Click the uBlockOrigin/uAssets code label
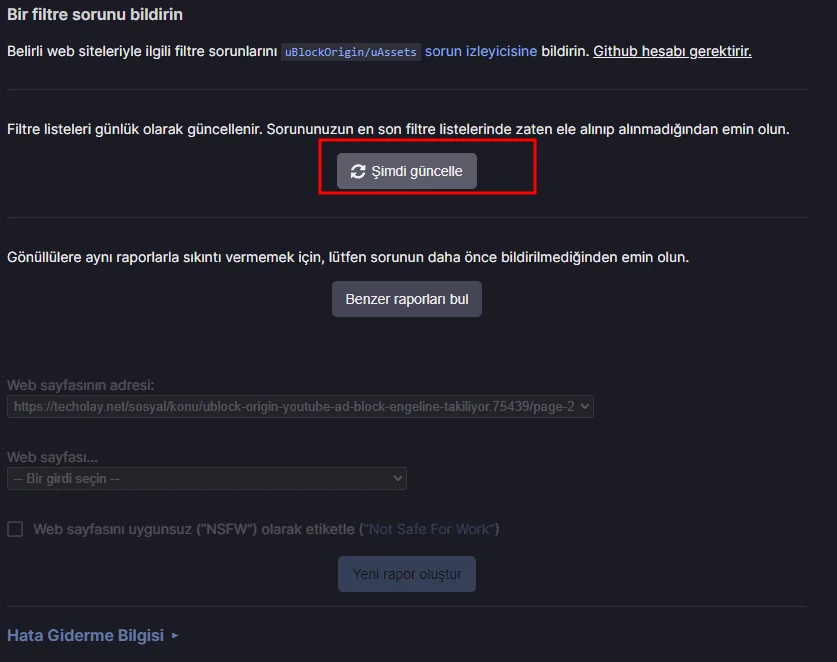837x662 pixels. pyautogui.click(x=351, y=52)
